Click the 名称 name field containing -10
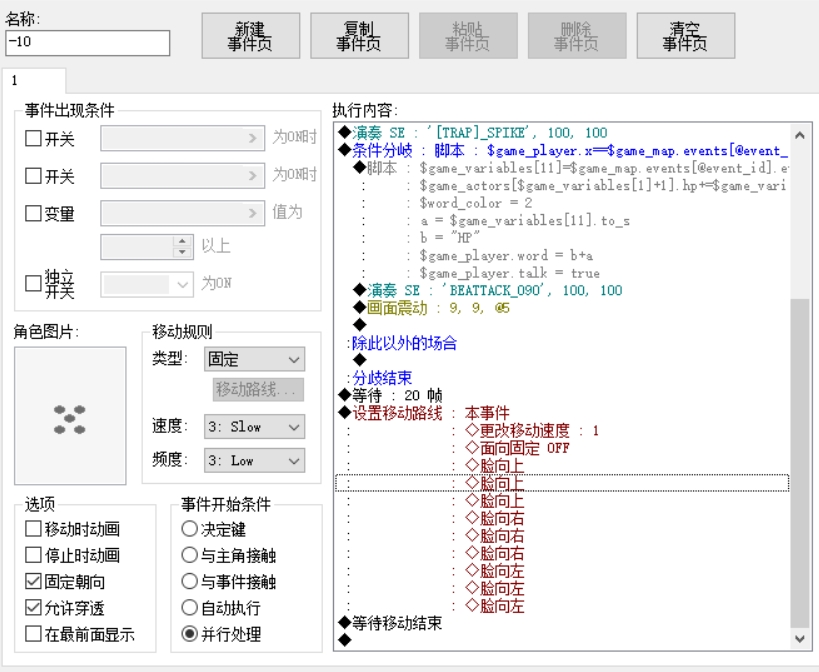The height and width of the screenshot is (672, 819). (x=88, y=43)
